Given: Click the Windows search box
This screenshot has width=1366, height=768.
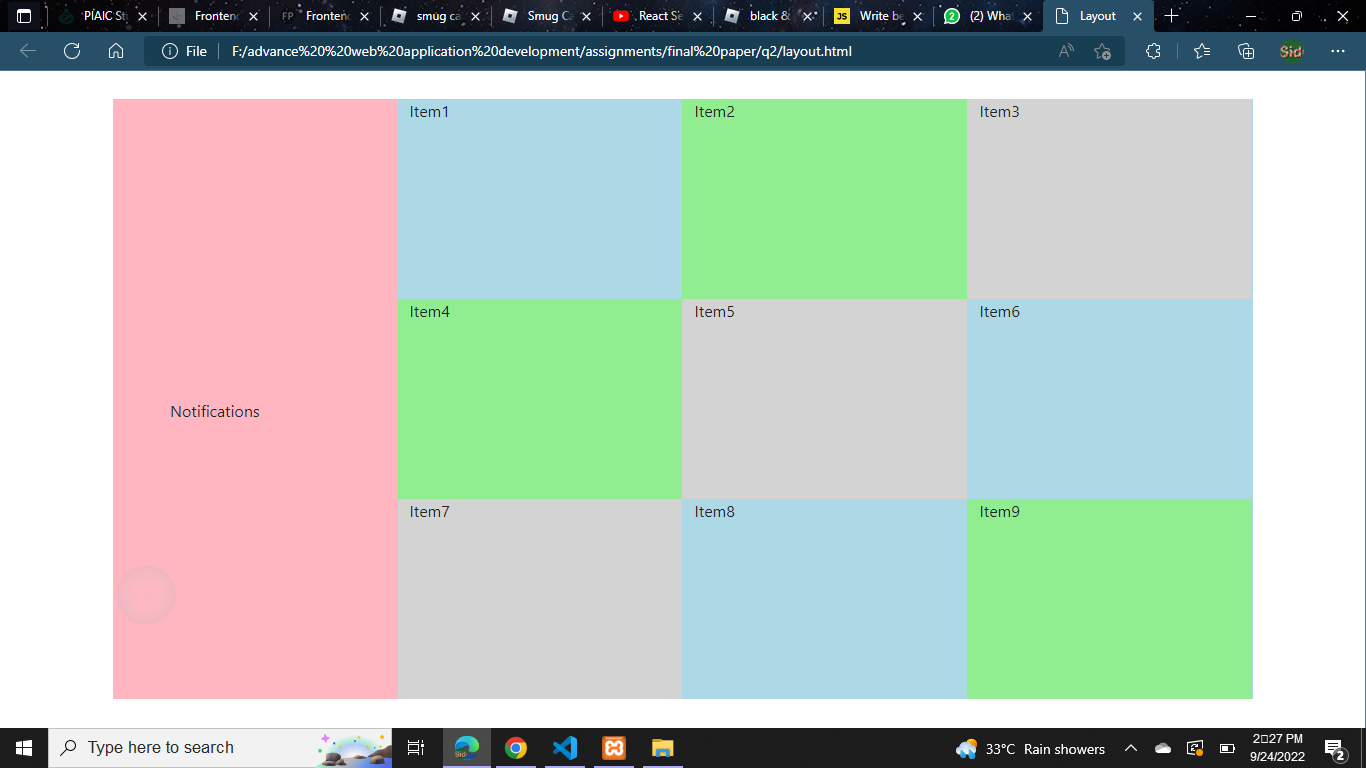Looking at the screenshot, I should [180, 748].
